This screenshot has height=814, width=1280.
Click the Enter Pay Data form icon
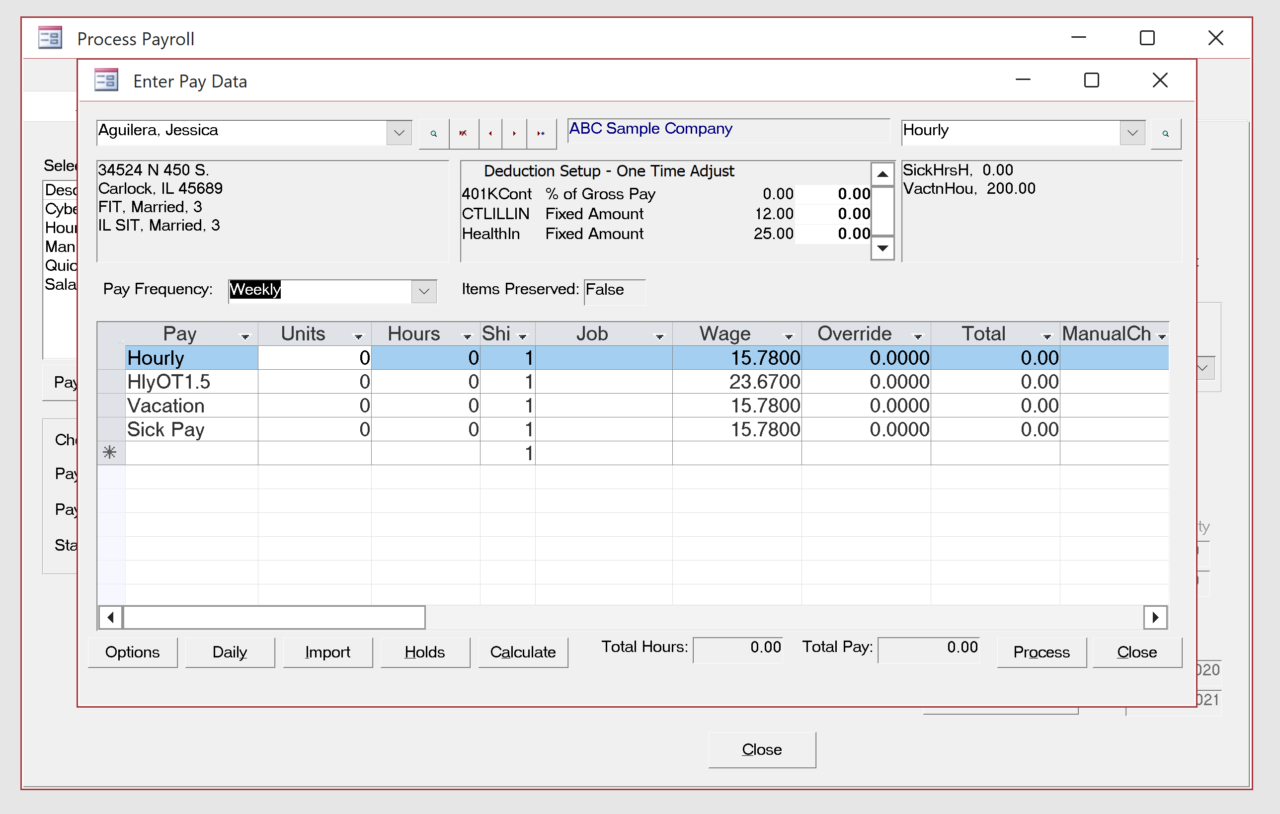tap(104, 80)
